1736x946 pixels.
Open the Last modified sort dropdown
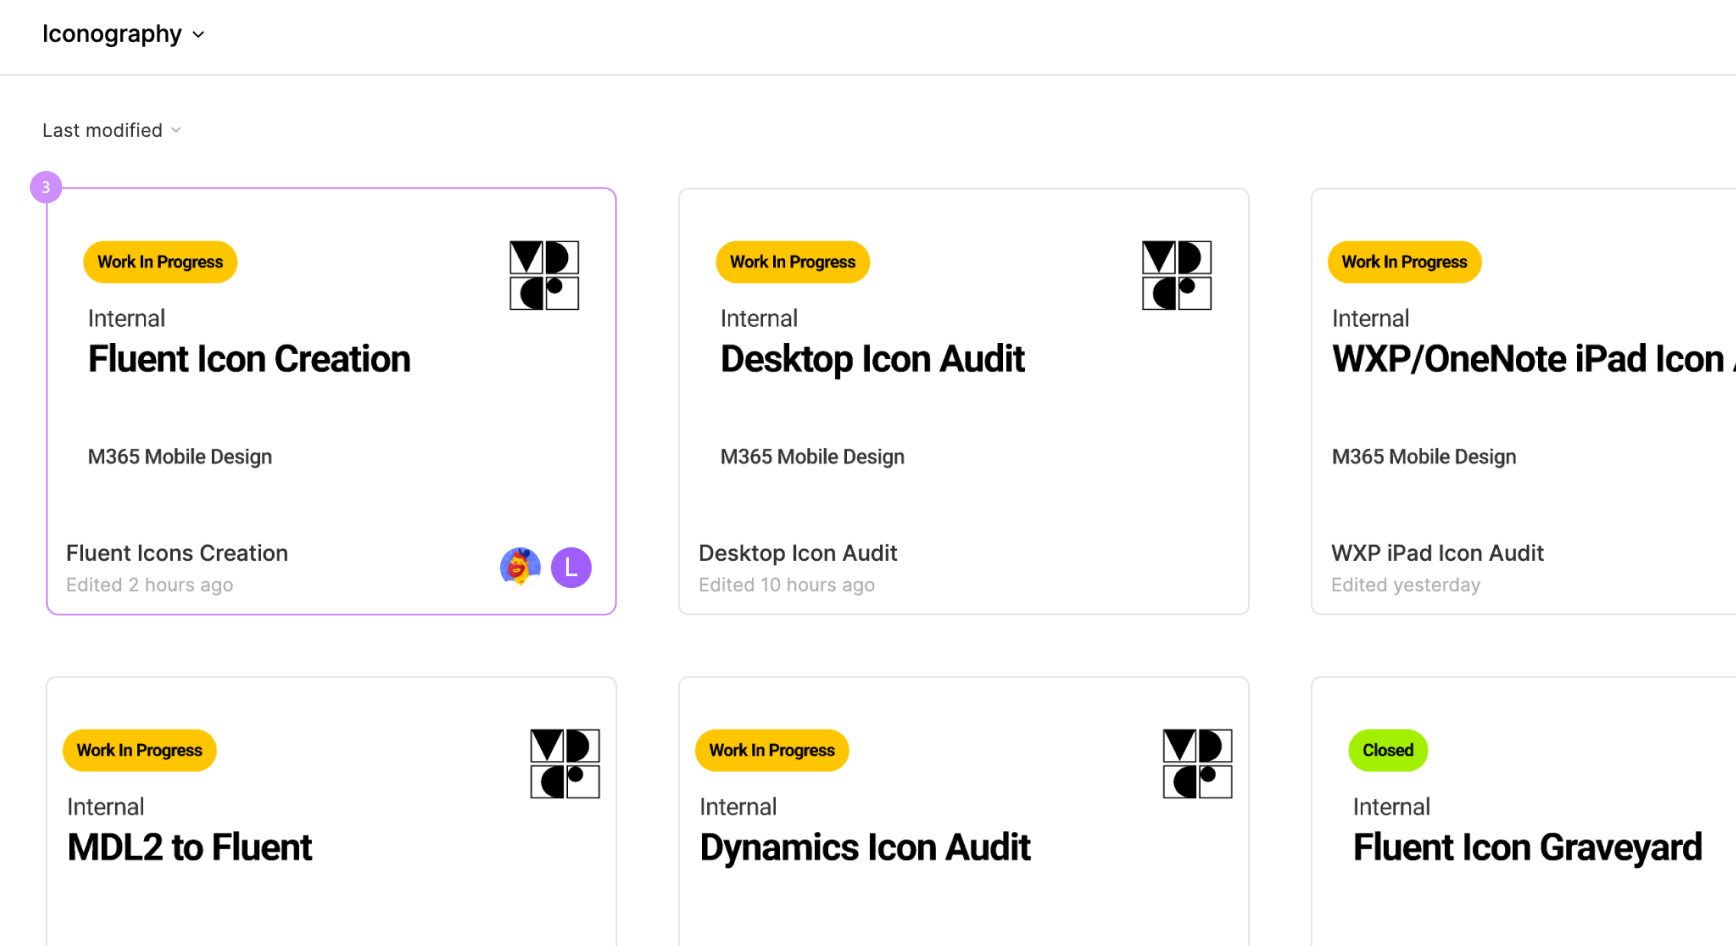[102, 130]
